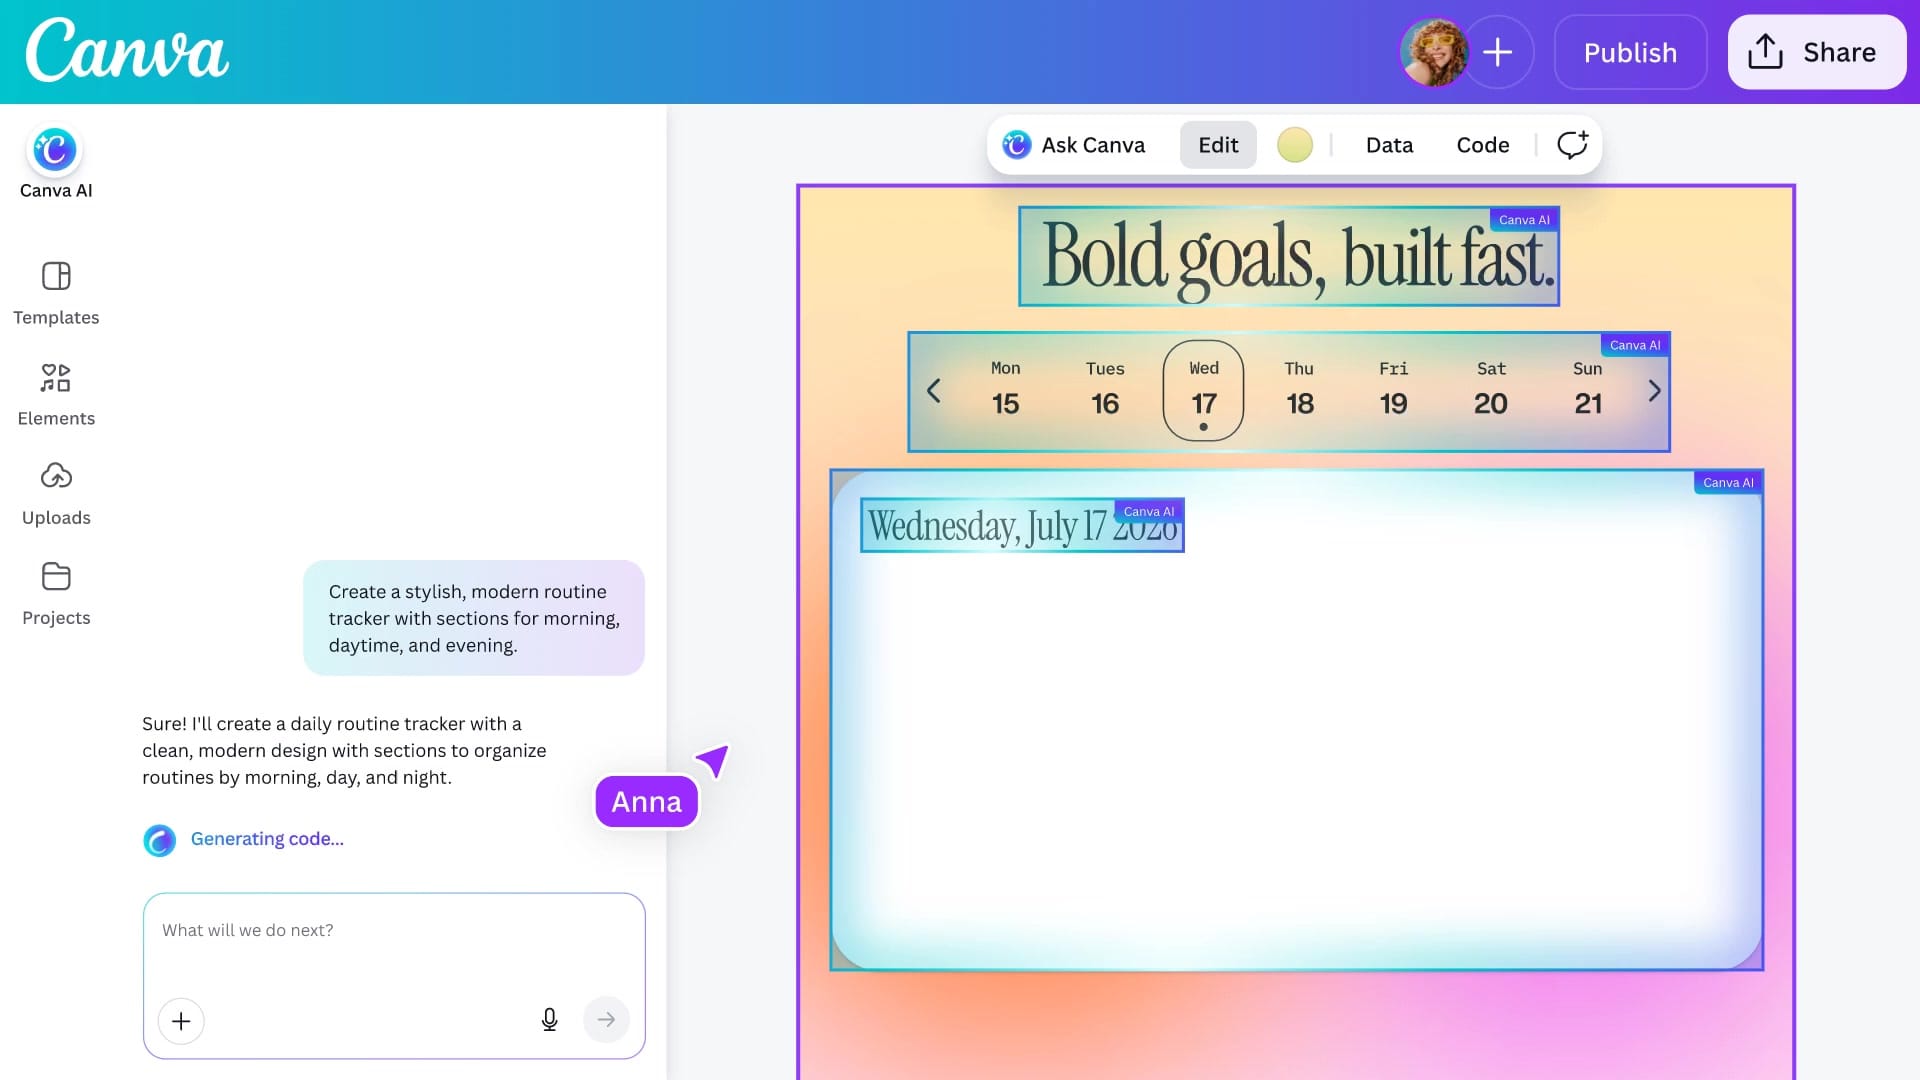Click the send arrow in prompt box
Image resolution: width=1920 pixels, height=1080 pixels.
606,1020
